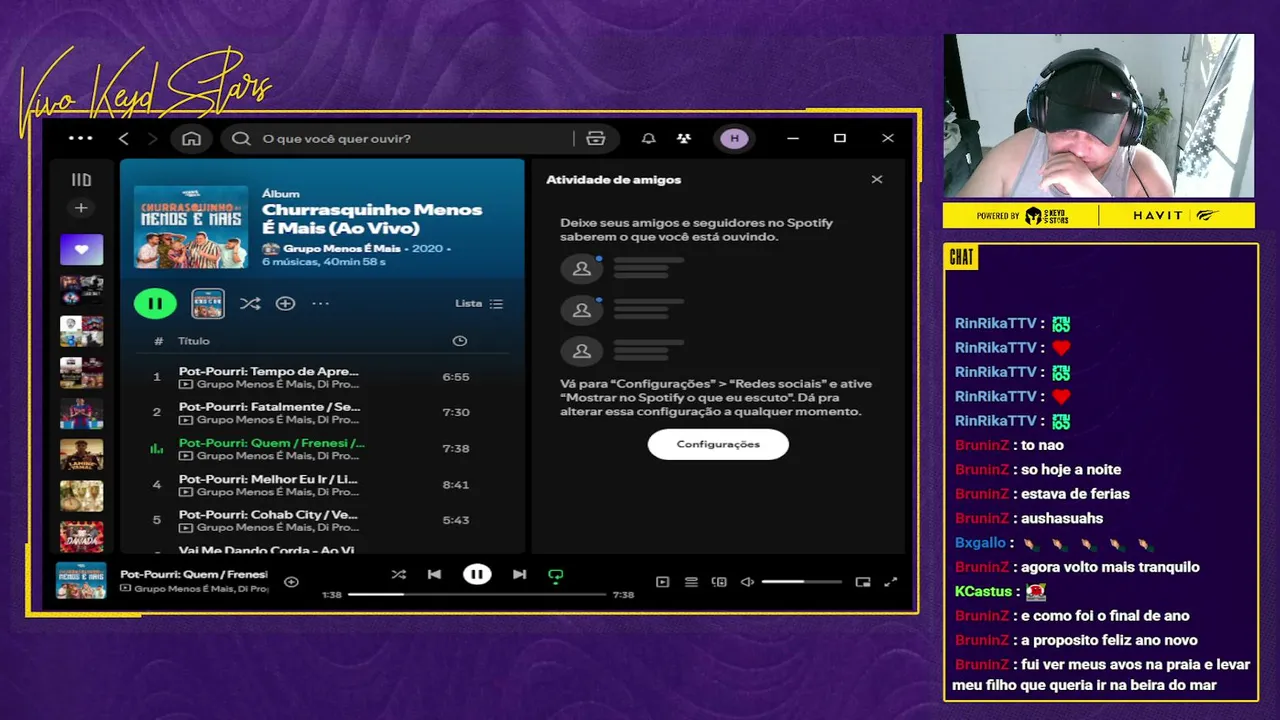Create a playlist with the plus button

[81, 208]
